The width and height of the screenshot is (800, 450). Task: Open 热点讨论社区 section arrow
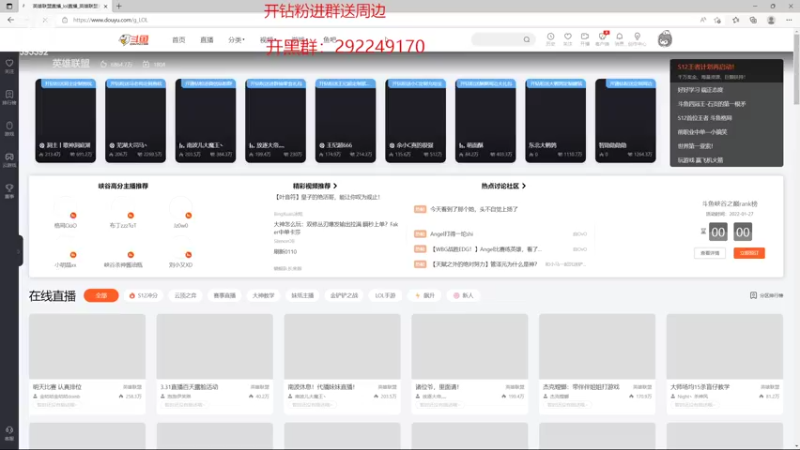(523, 186)
